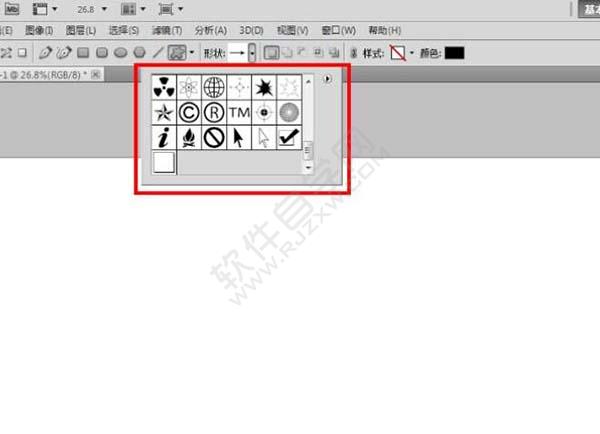Image resolution: width=600 pixels, height=434 pixels.
Task: Toggle the link chain beside 样式
Action: [354, 53]
